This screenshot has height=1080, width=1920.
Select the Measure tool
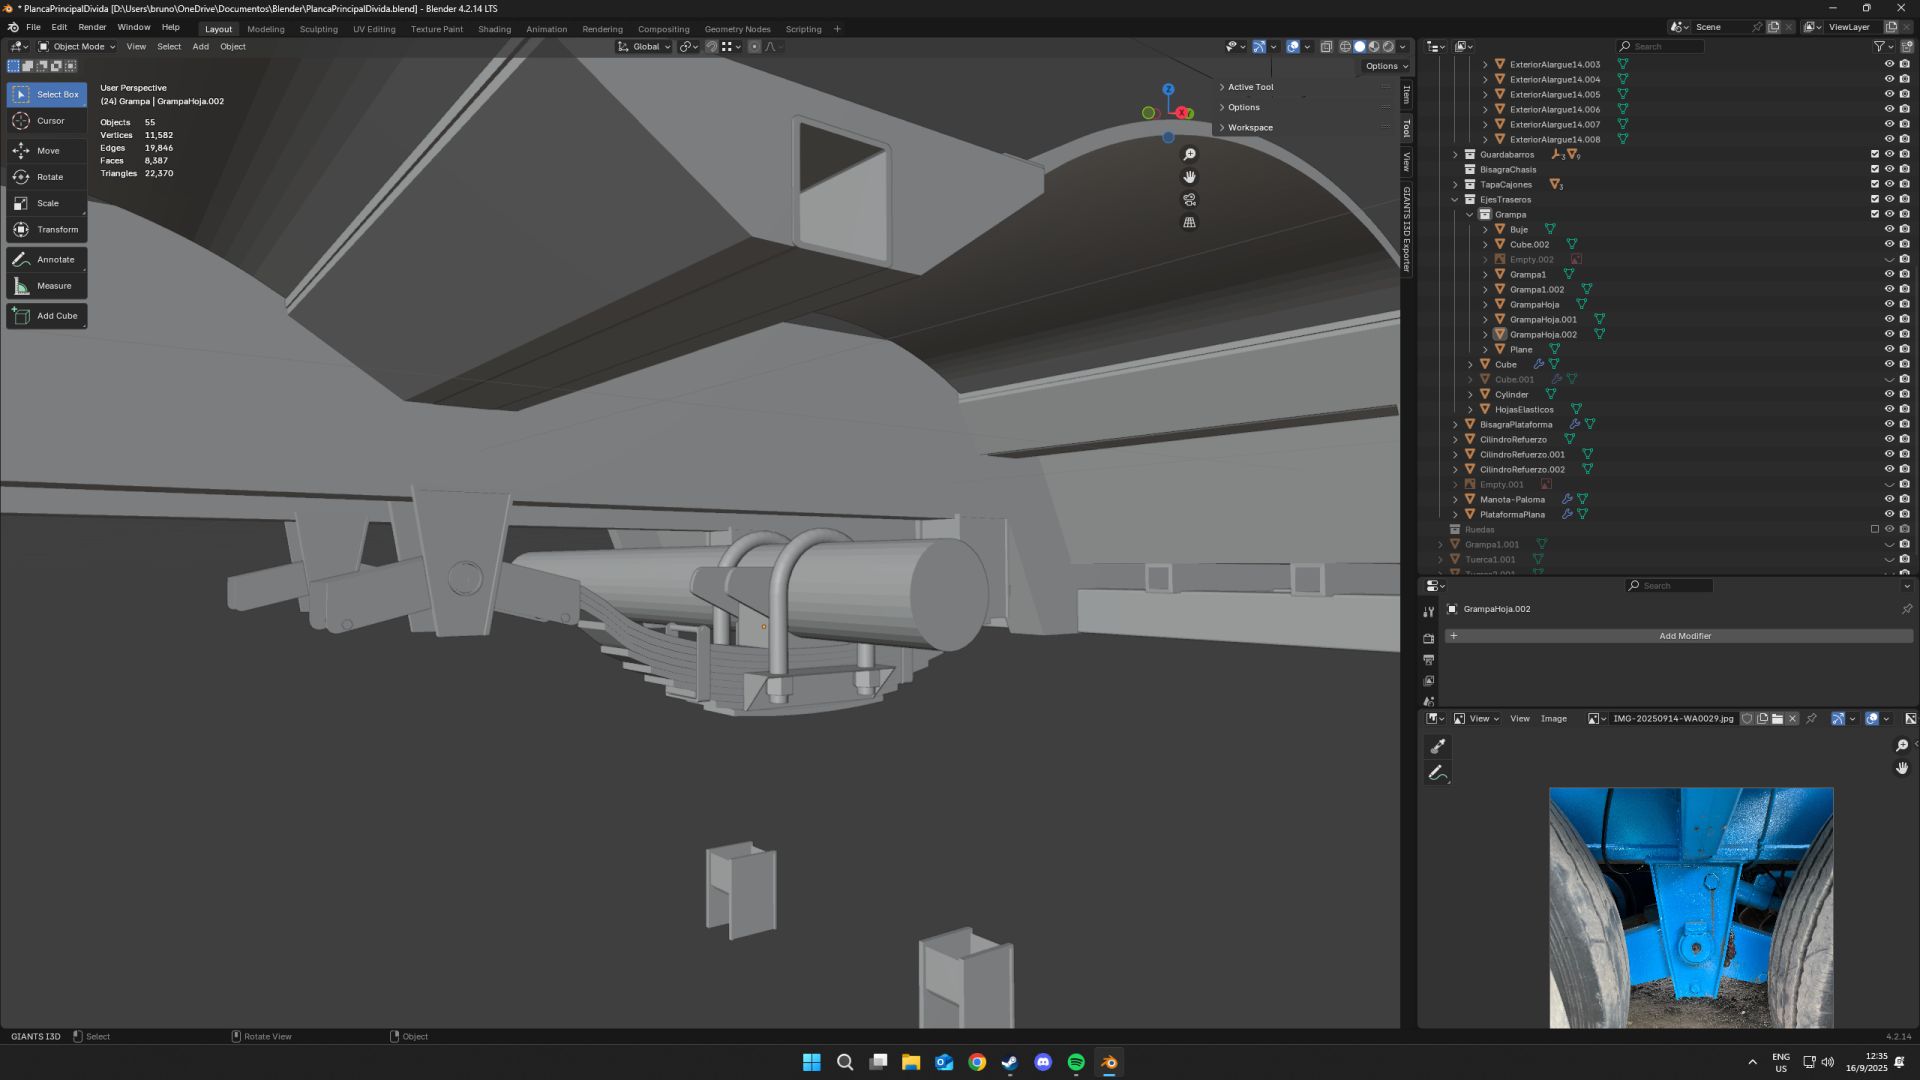coord(47,286)
